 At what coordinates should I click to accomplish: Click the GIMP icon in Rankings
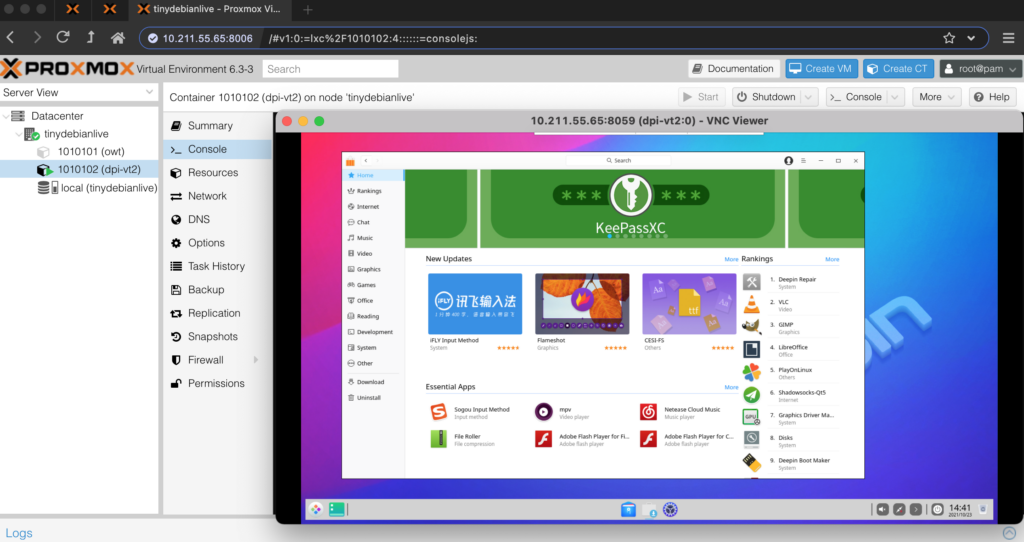point(752,326)
